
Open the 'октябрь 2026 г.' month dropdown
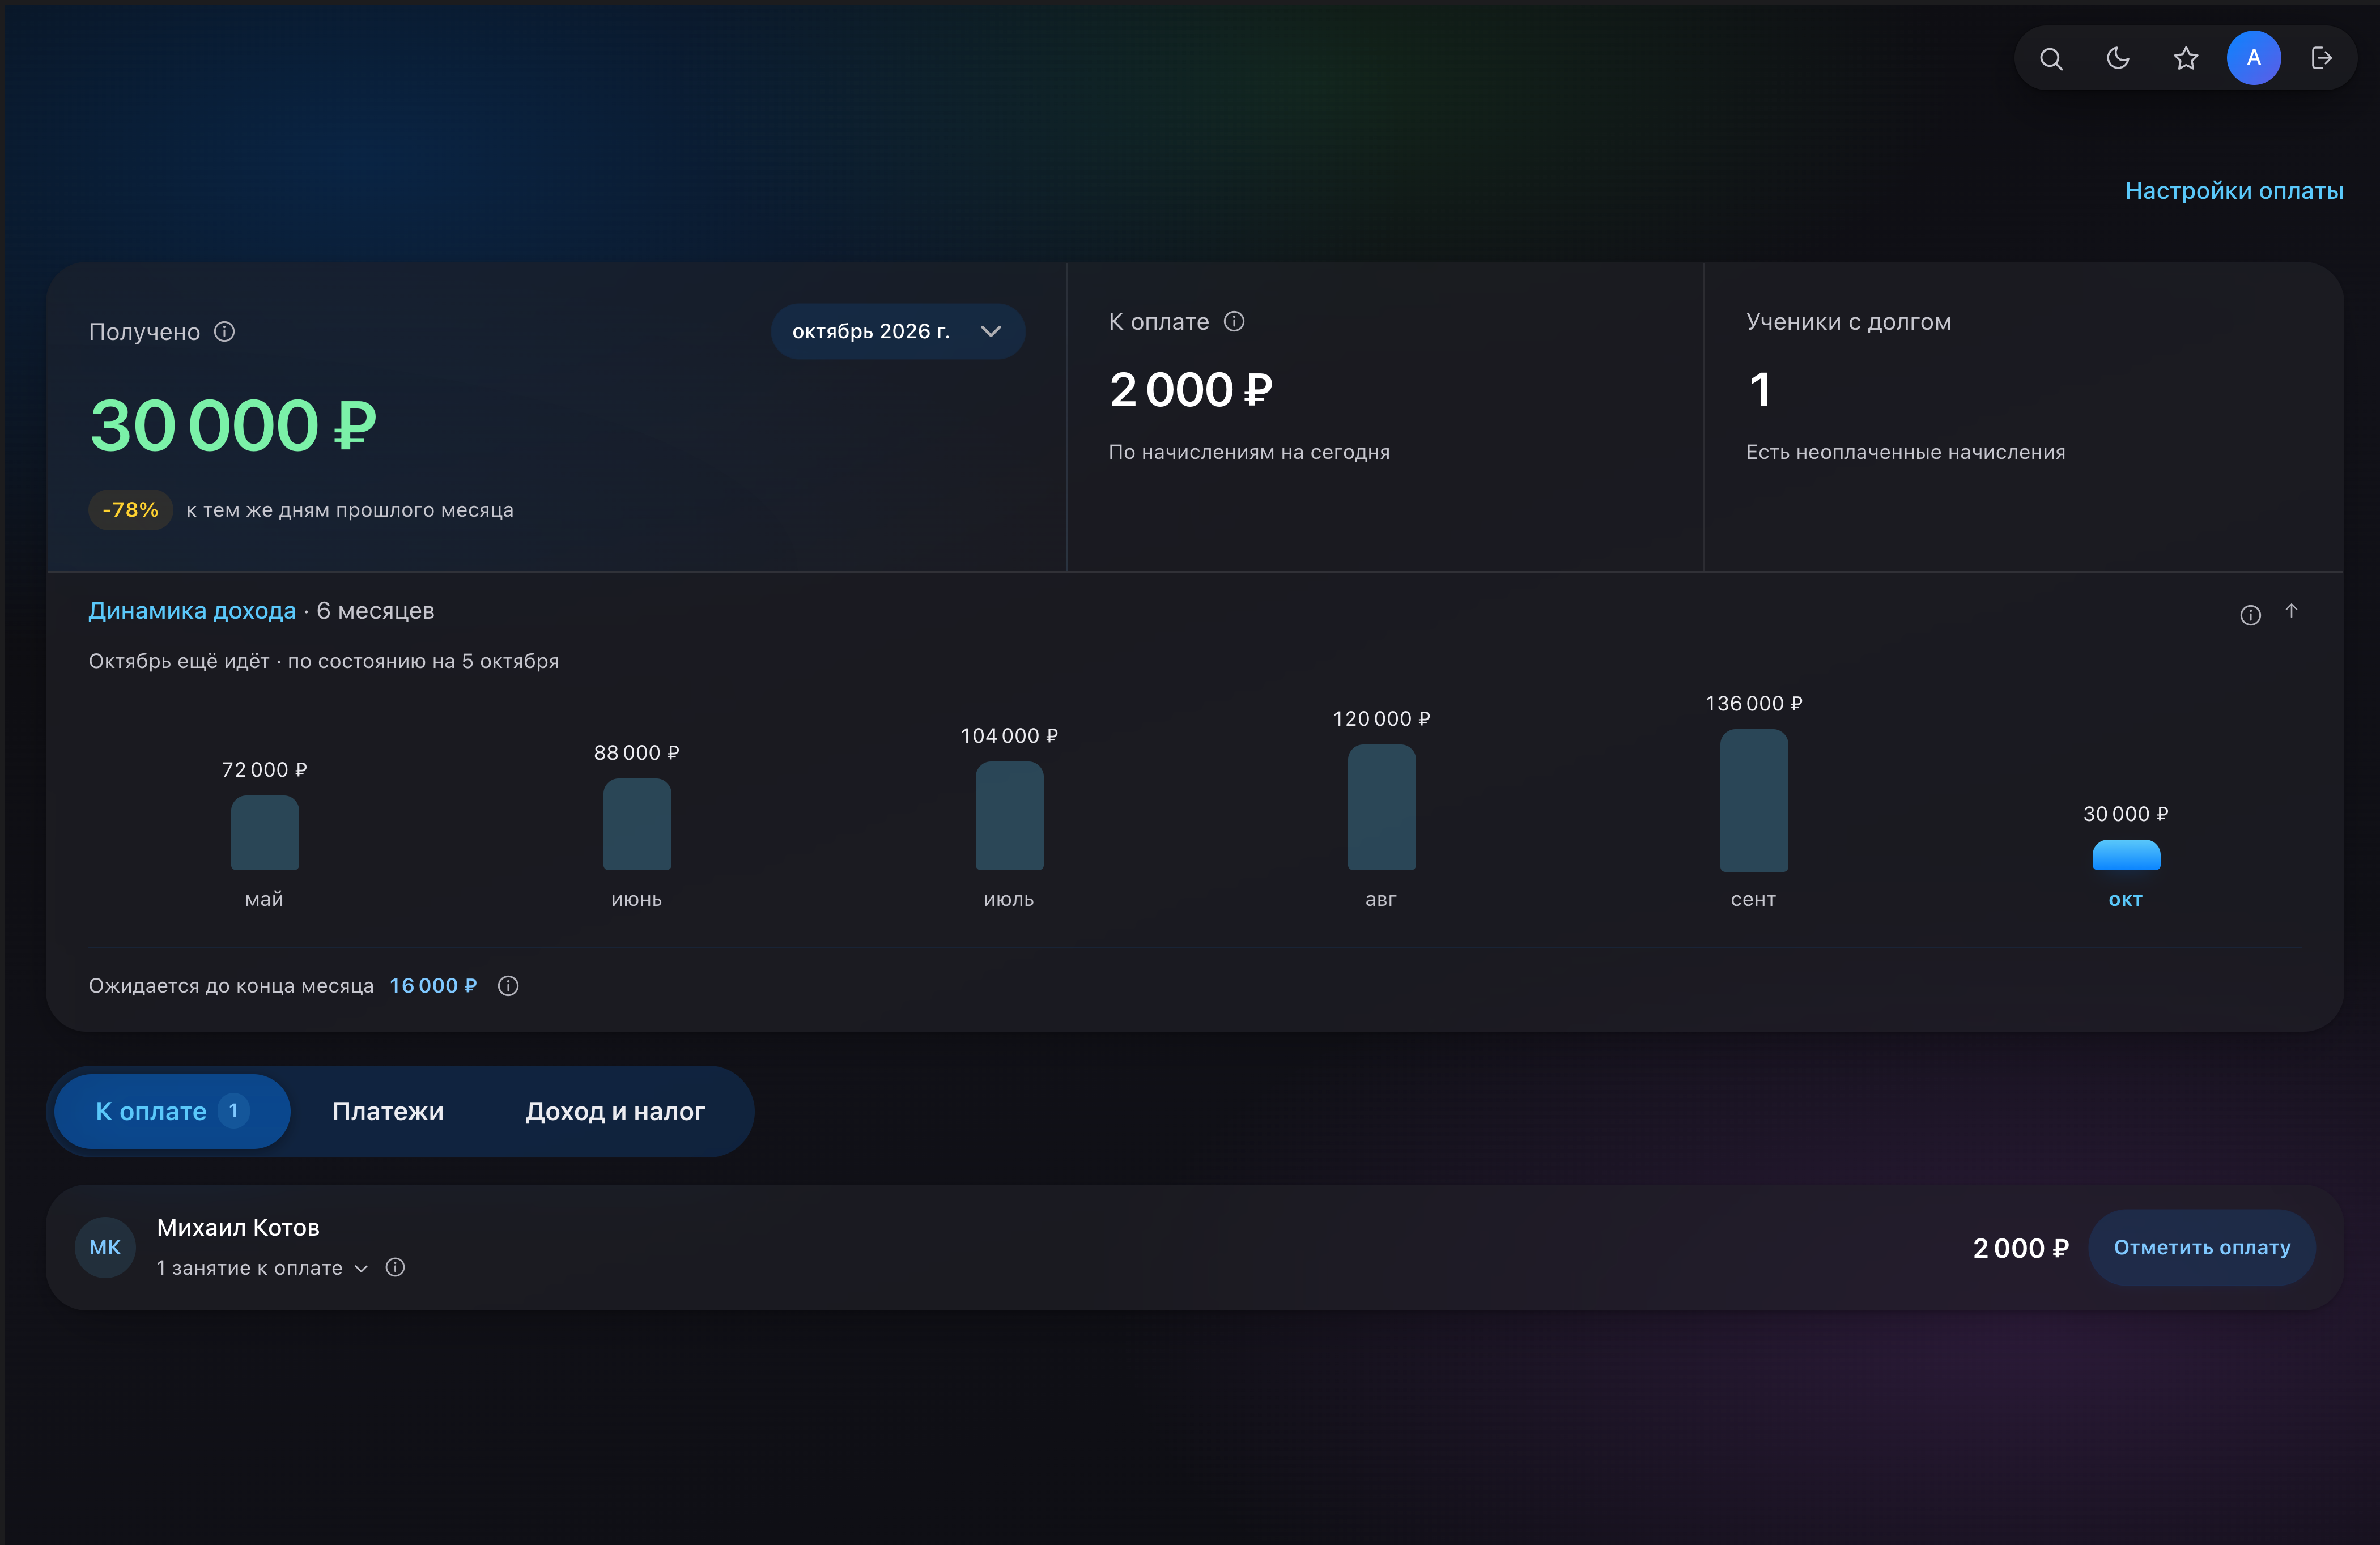[x=897, y=331]
